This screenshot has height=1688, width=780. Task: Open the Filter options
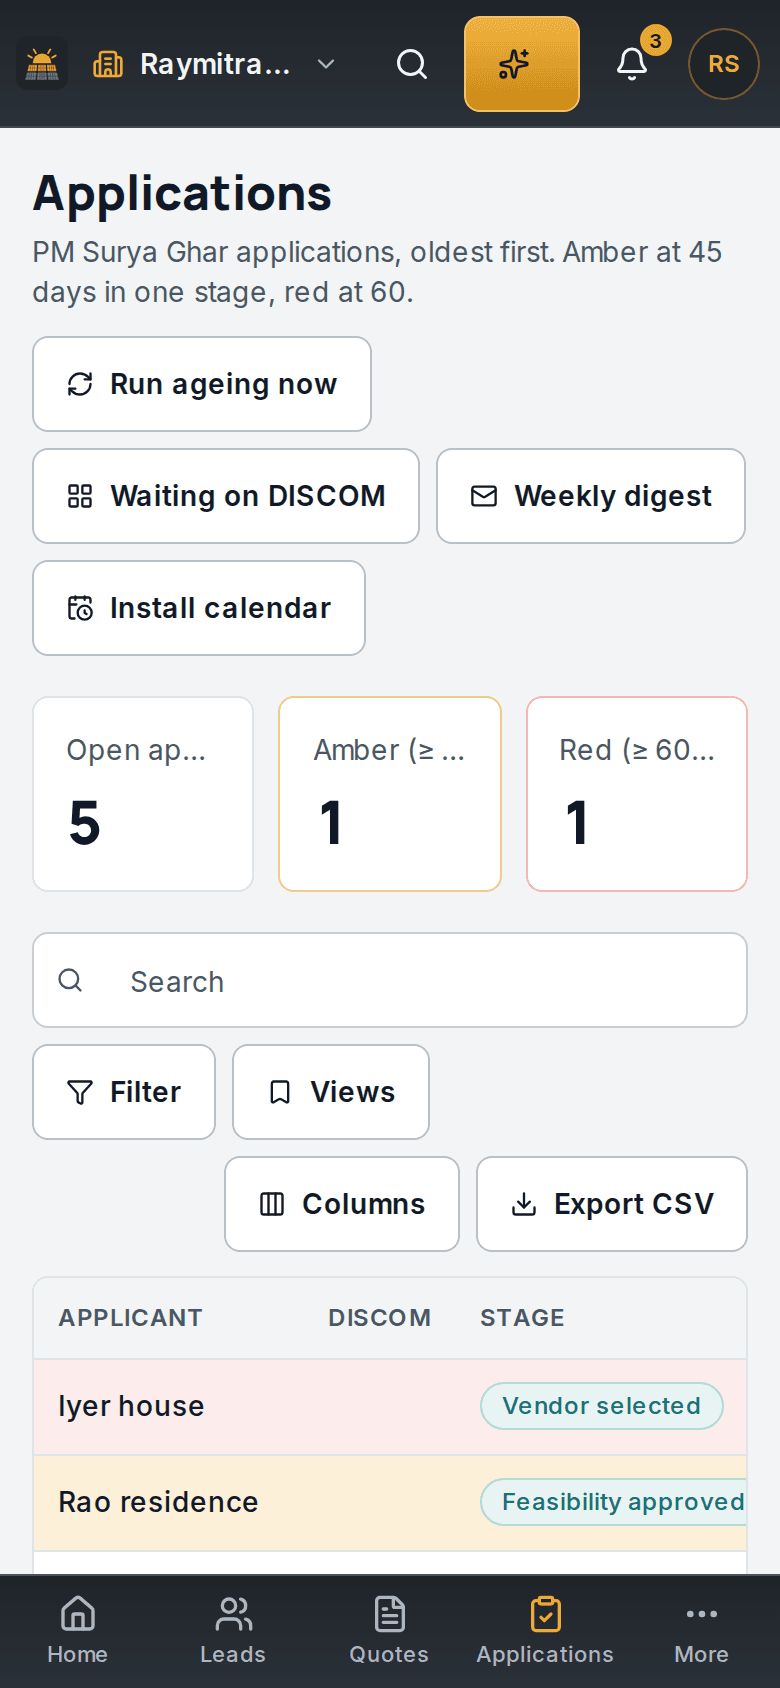click(x=124, y=1092)
